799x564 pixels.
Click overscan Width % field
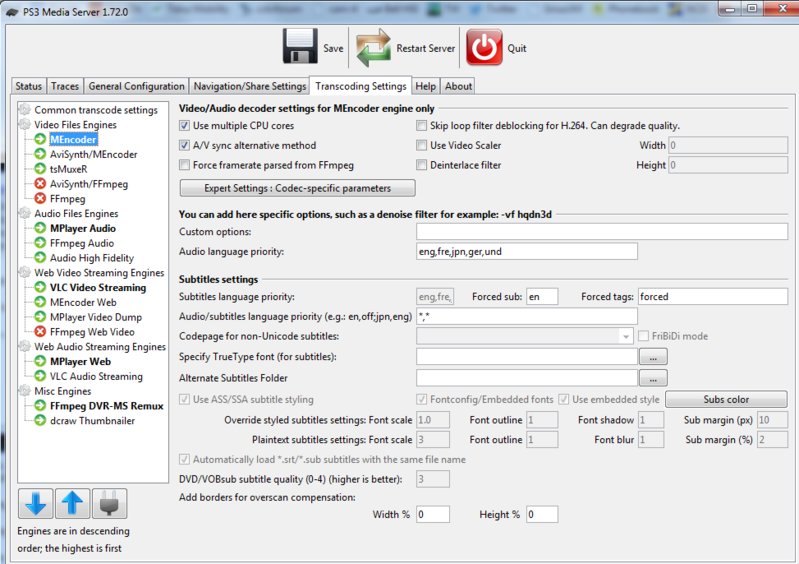pyautogui.click(x=433, y=514)
